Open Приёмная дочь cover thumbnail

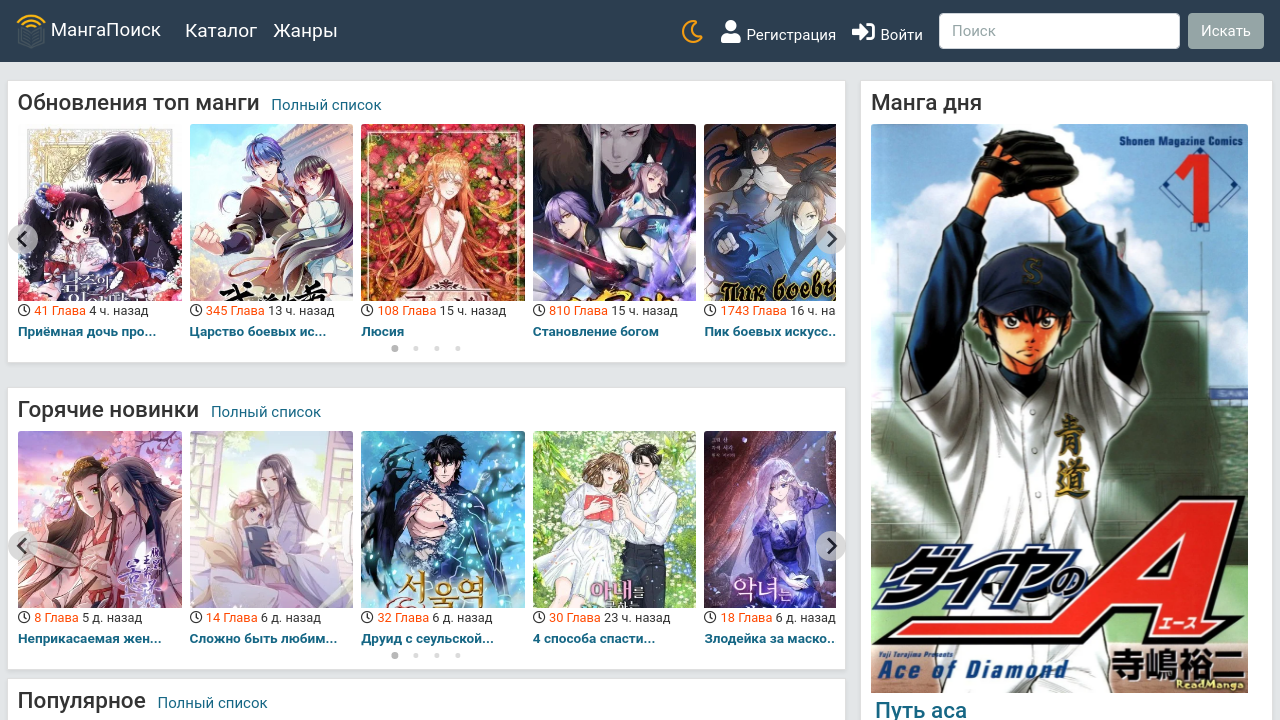point(100,212)
